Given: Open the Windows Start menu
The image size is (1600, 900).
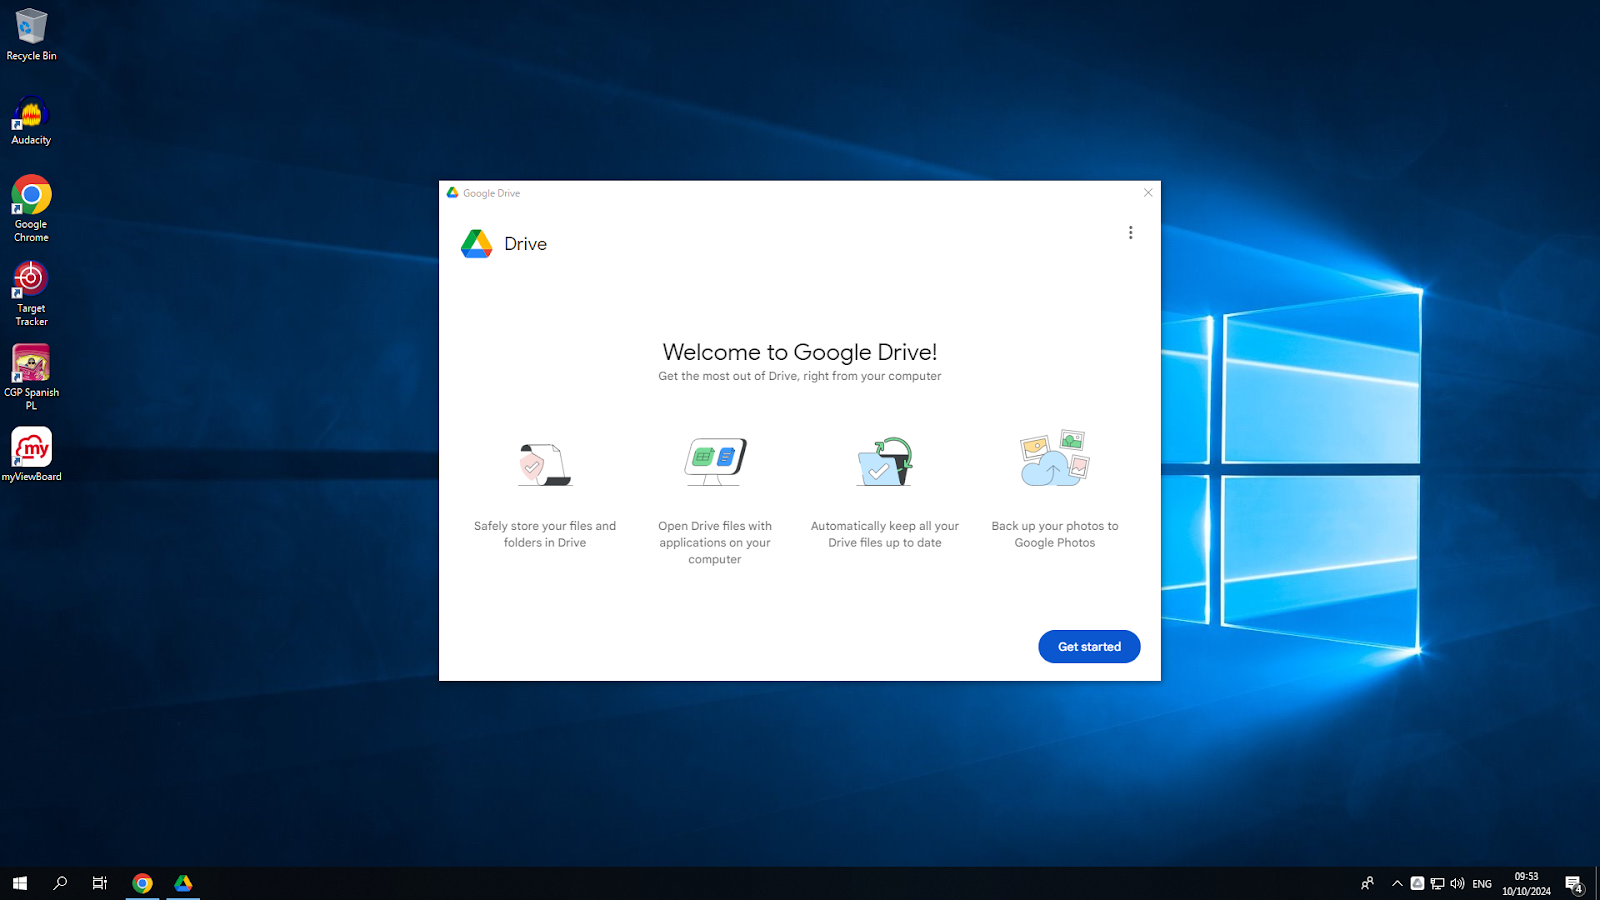Looking at the screenshot, I should [20, 883].
